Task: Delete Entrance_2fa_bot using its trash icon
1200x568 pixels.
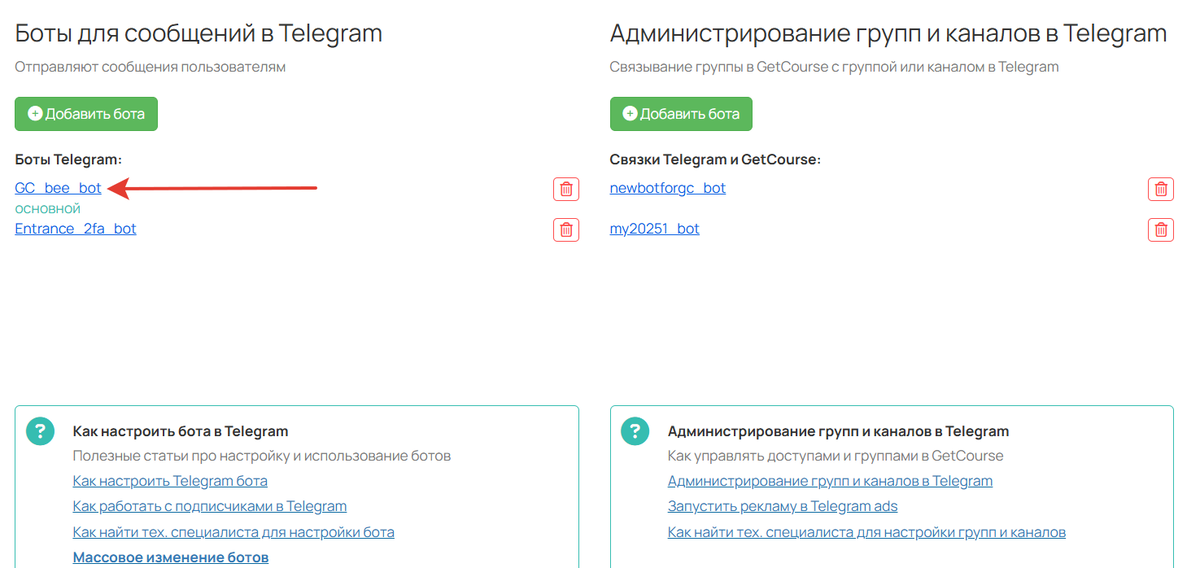Action: click(566, 229)
